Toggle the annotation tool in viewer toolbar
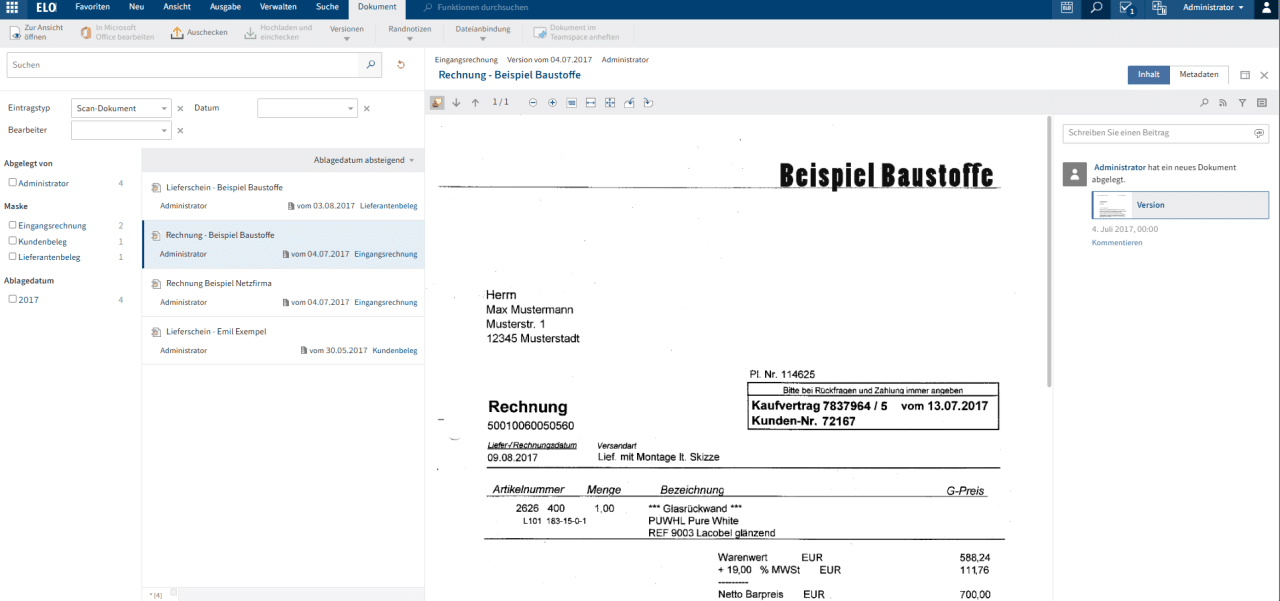Screen dimensions: 1280x601 pyautogui.click(x=437, y=102)
